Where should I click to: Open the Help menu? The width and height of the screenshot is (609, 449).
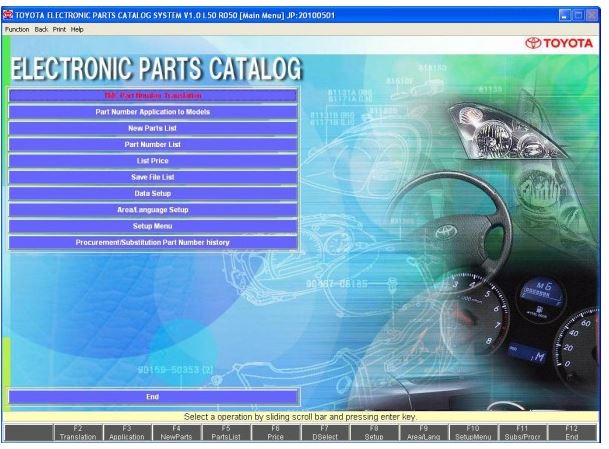point(77,29)
